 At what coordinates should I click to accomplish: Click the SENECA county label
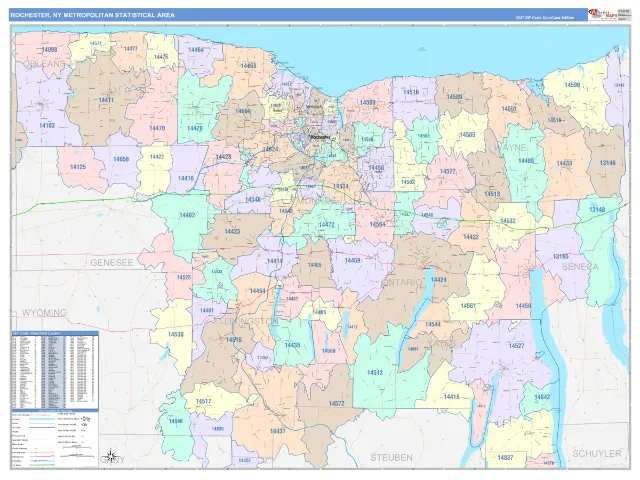(x=580, y=267)
